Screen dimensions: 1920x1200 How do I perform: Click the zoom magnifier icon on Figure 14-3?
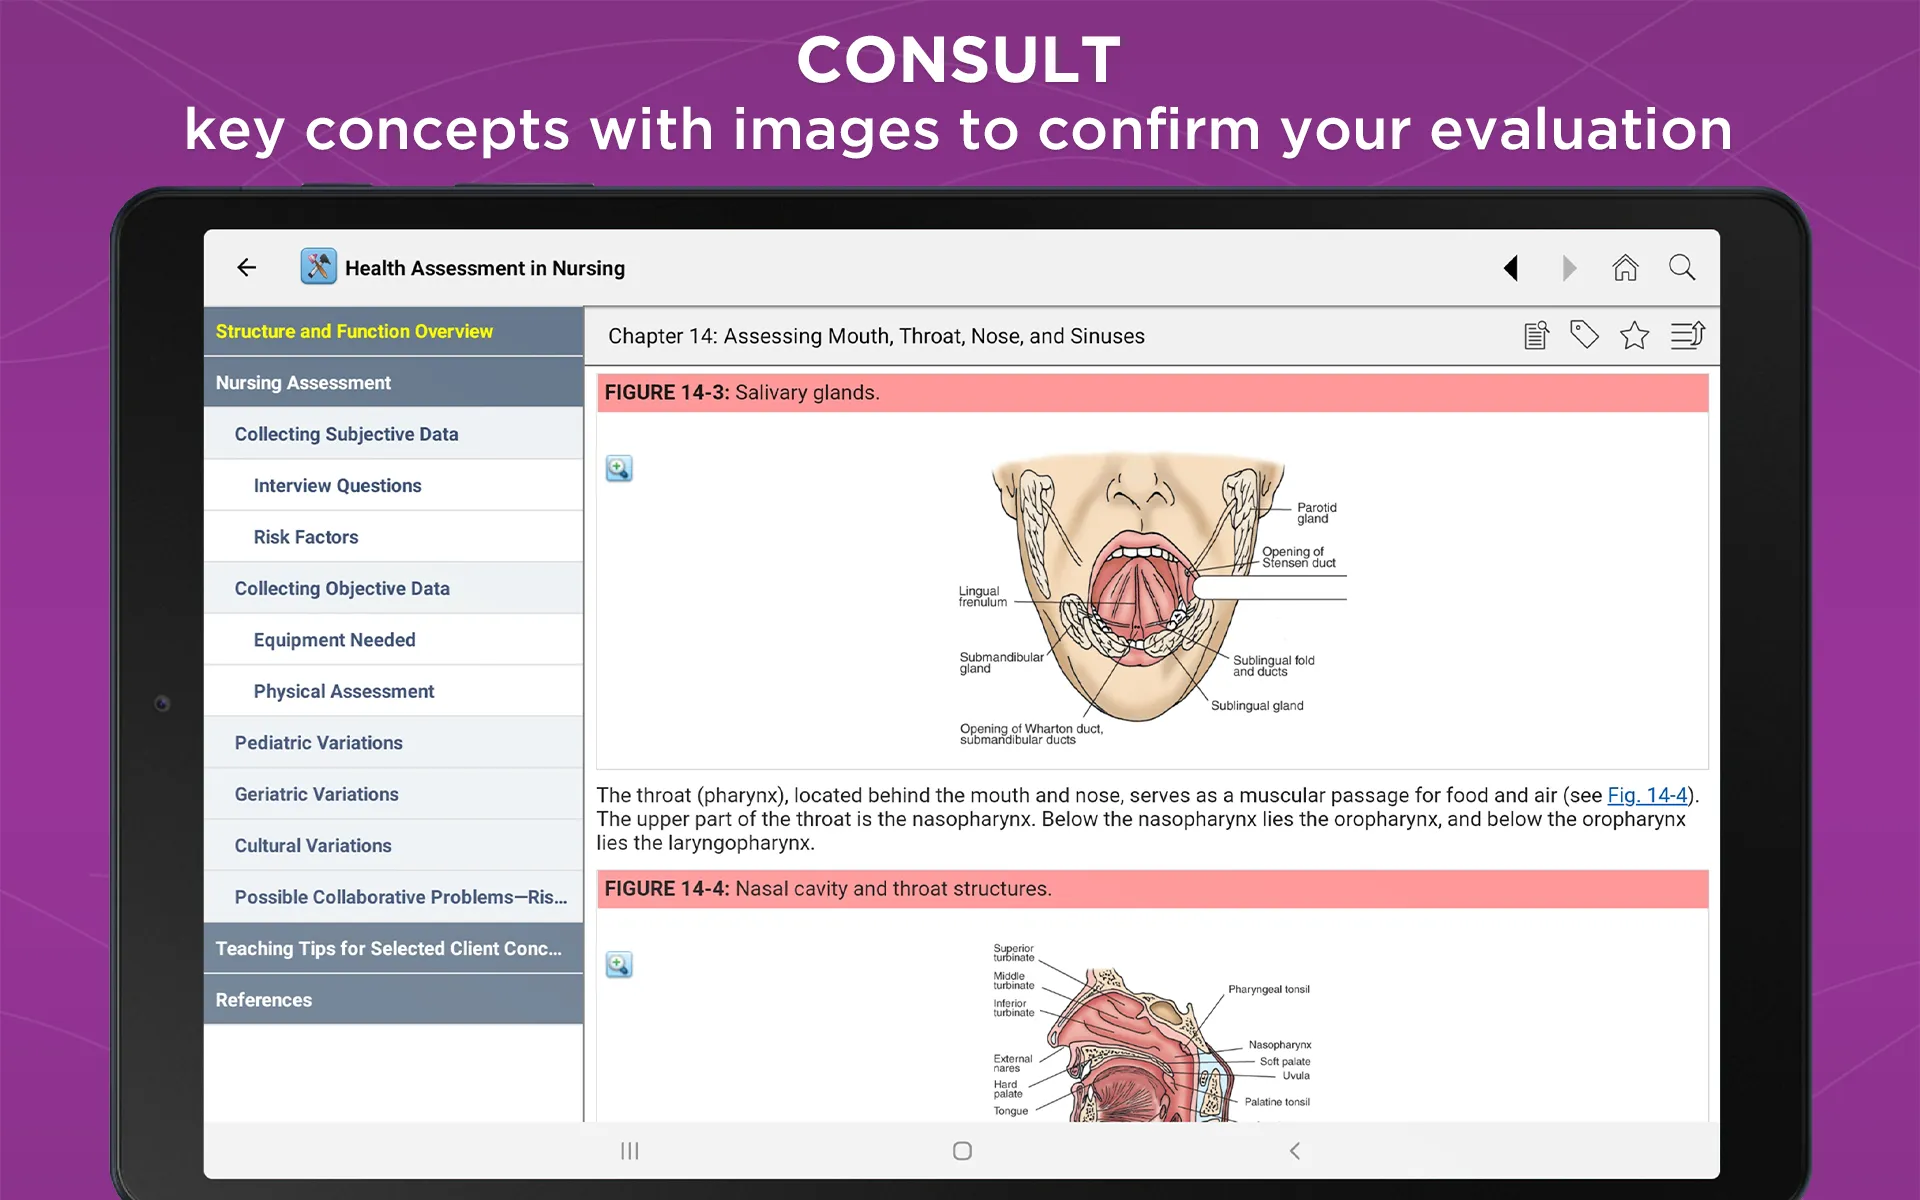(x=619, y=467)
